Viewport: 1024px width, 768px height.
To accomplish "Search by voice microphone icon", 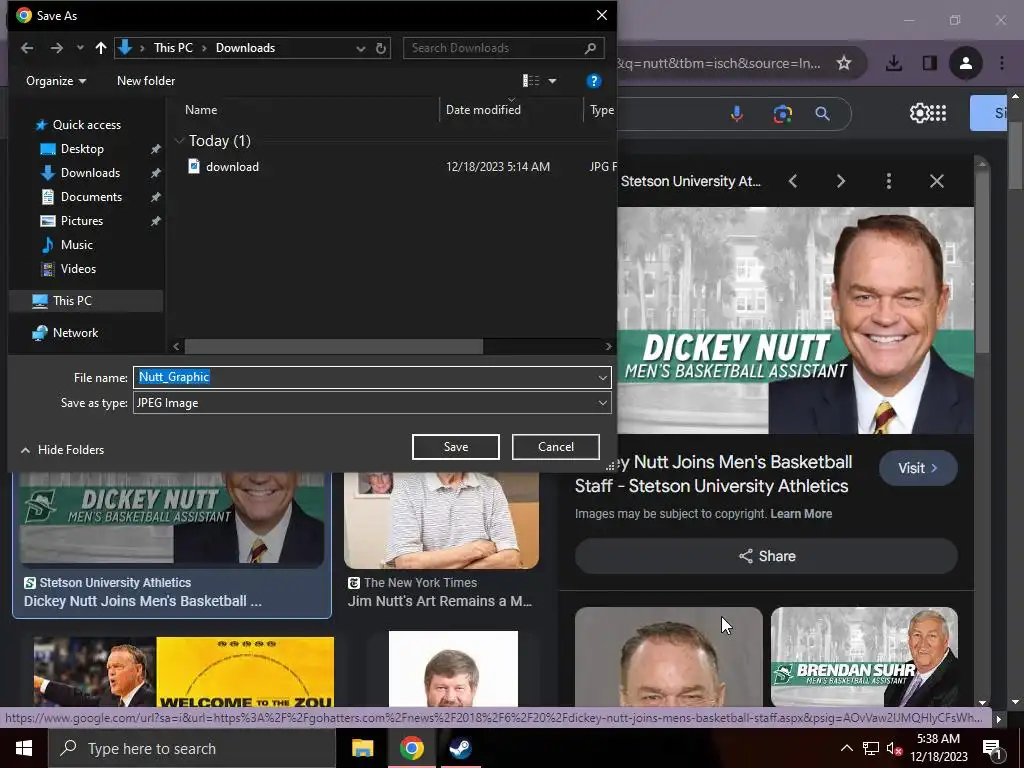I will click(737, 114).
